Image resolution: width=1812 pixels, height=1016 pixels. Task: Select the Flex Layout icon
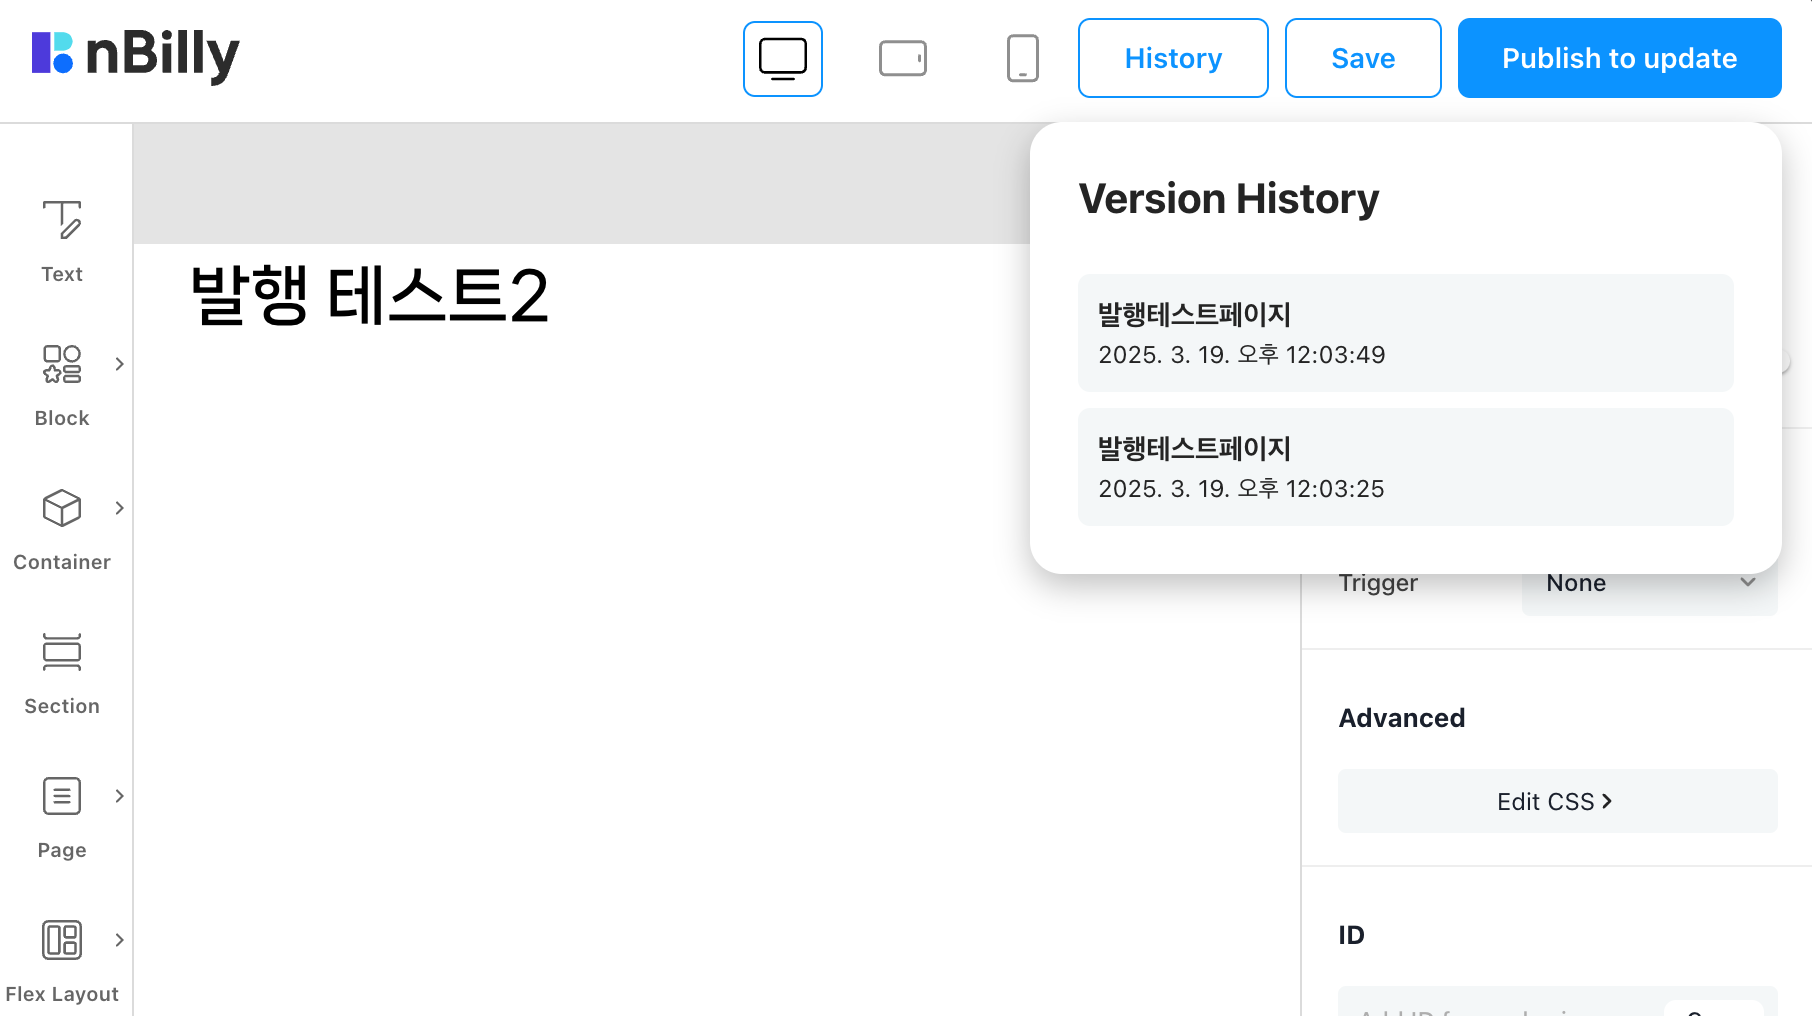click(x=62, y=940)
